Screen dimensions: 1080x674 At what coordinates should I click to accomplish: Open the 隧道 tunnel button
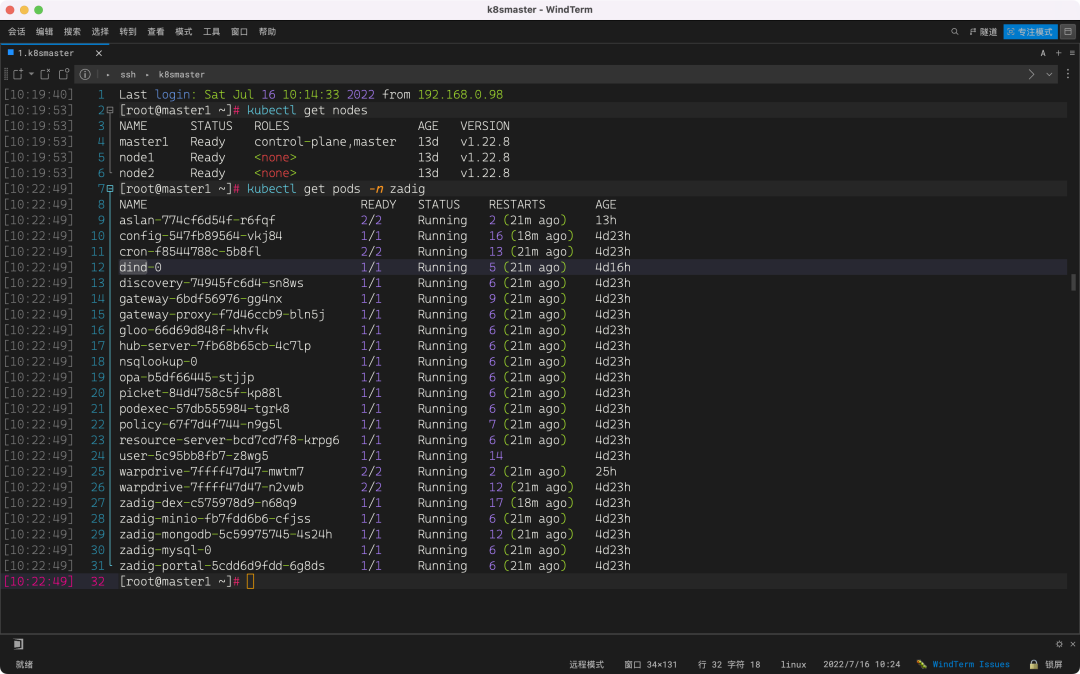click(x=983, y=32)
